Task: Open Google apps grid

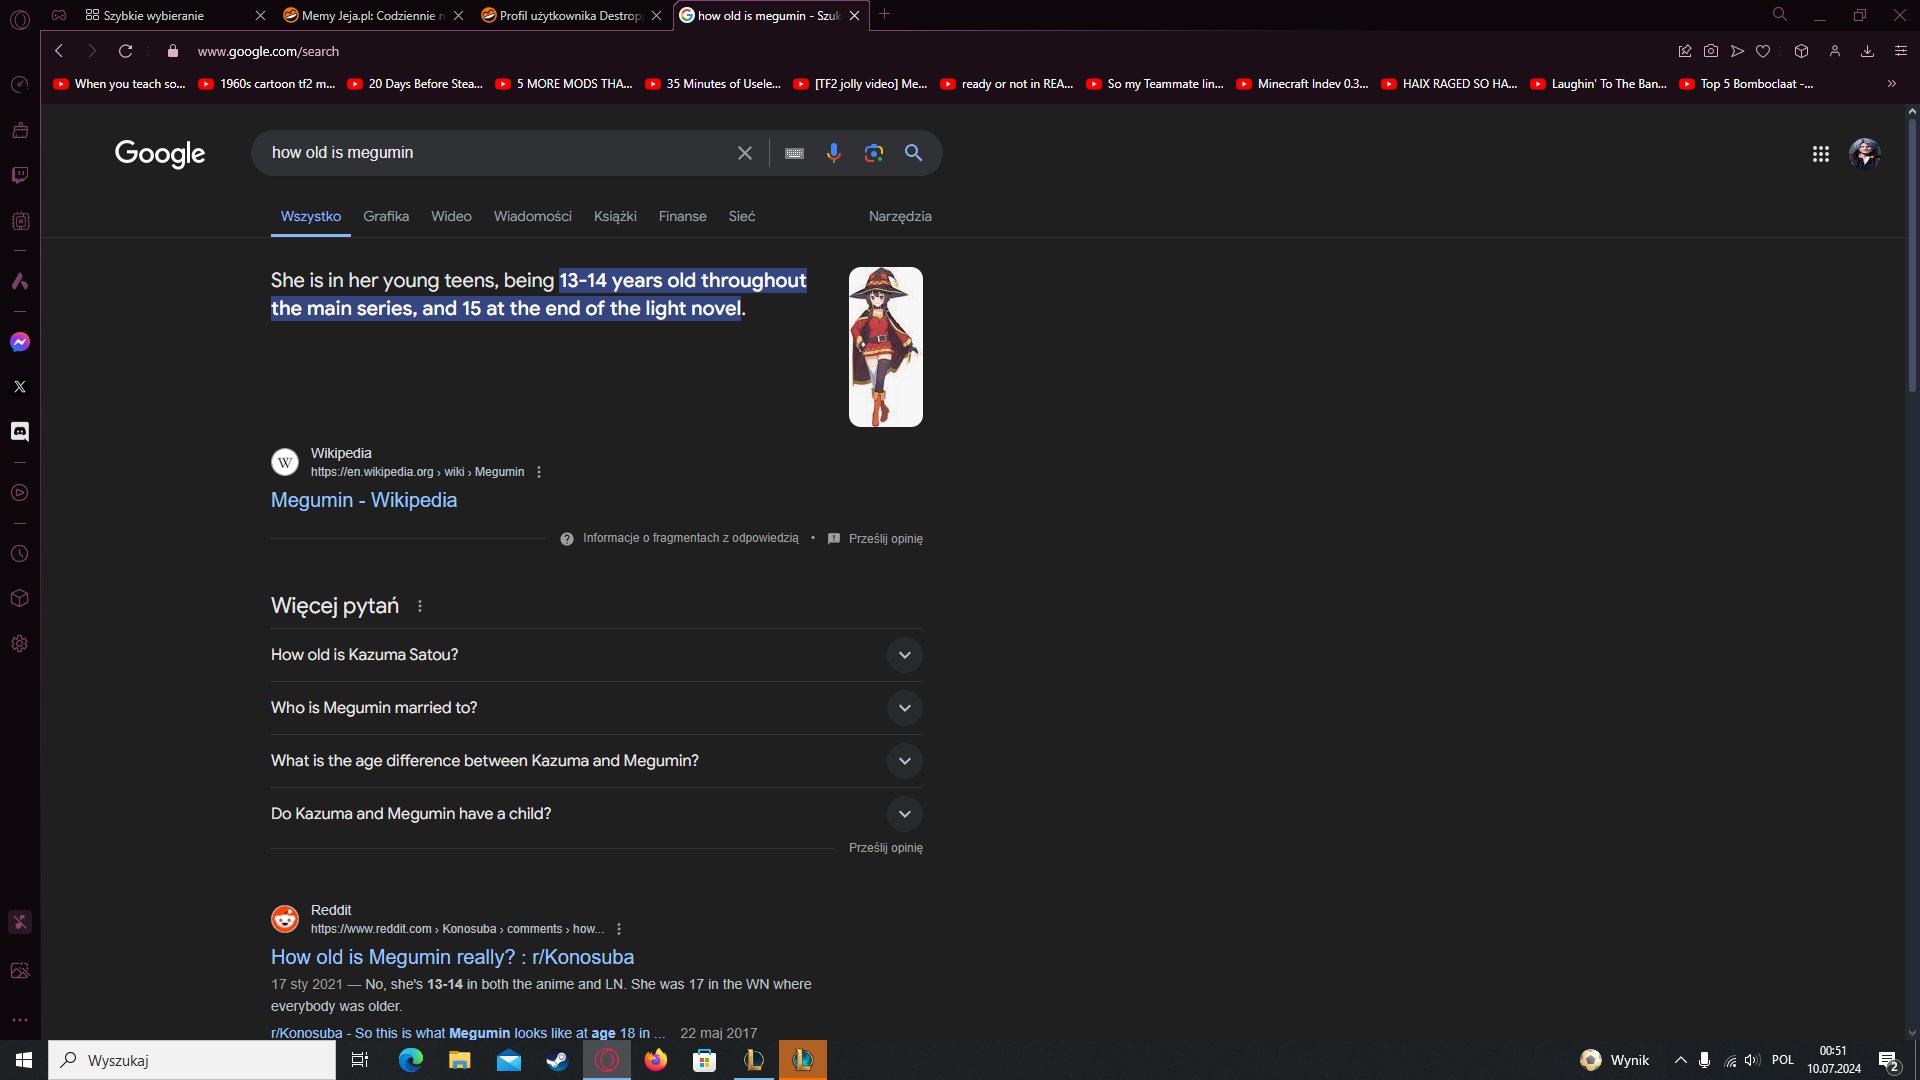Action: (1821, 154)
